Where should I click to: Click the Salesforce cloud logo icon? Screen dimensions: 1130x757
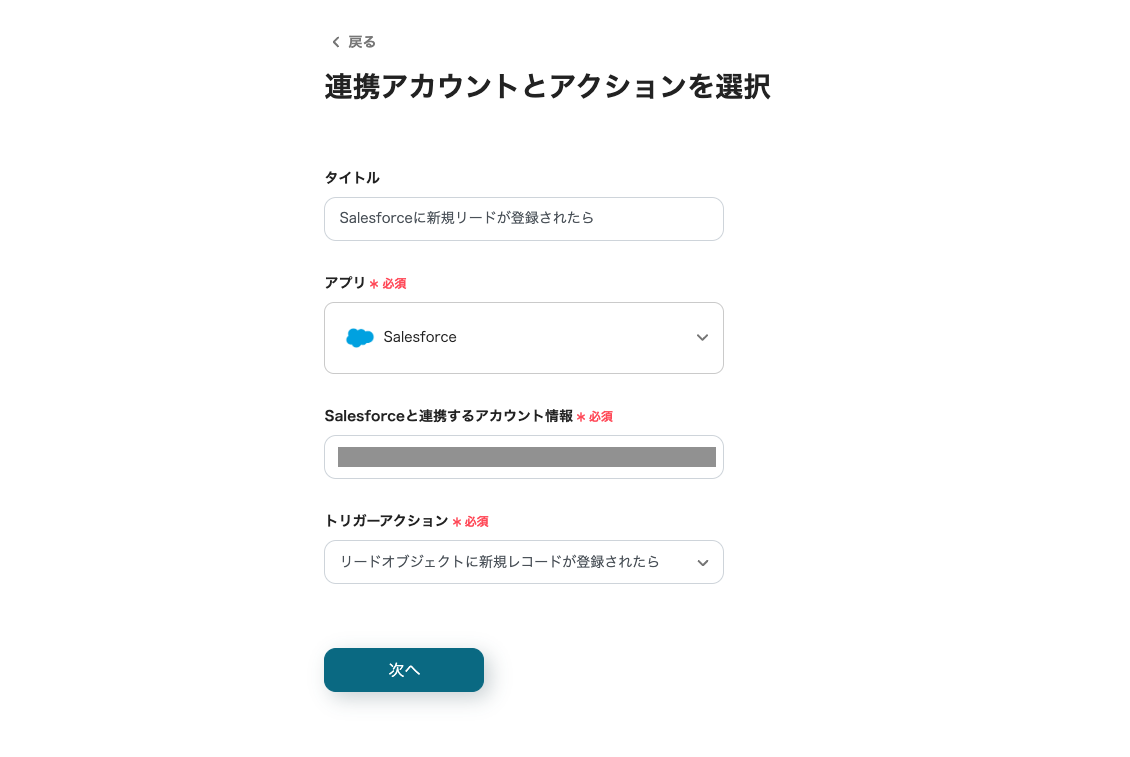pos(359,338)
